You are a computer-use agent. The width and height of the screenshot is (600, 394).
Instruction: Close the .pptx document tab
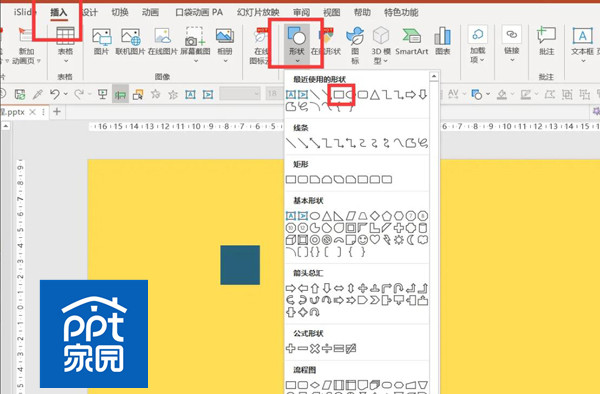(x=33, y=112)
